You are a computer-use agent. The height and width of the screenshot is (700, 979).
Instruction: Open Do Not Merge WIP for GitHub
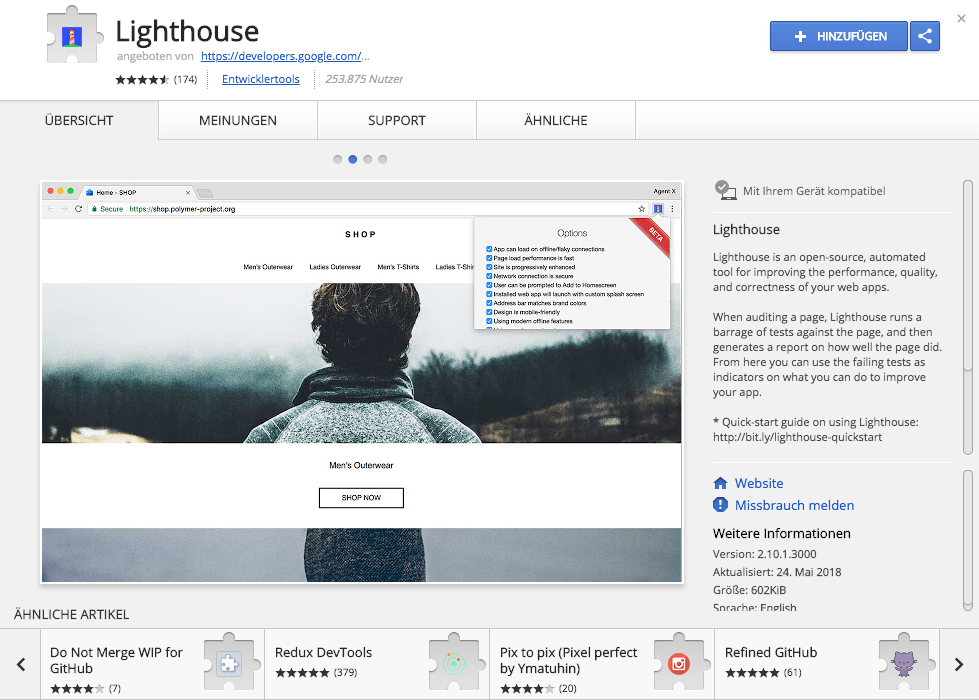[x=152, y=664]
